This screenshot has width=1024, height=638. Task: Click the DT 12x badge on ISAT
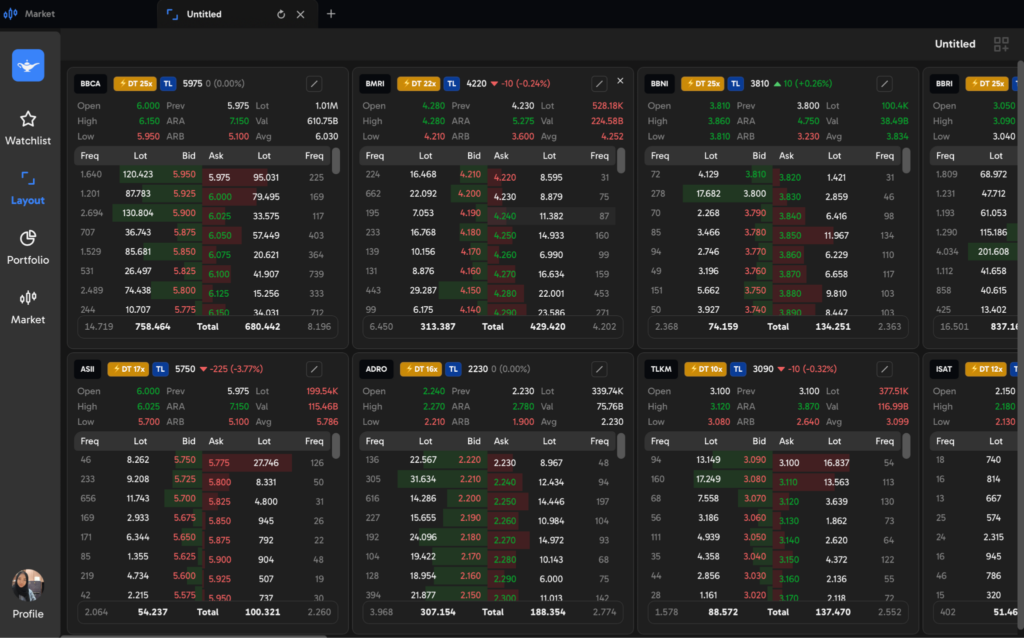pyautogui.click(x=986, y=369)
